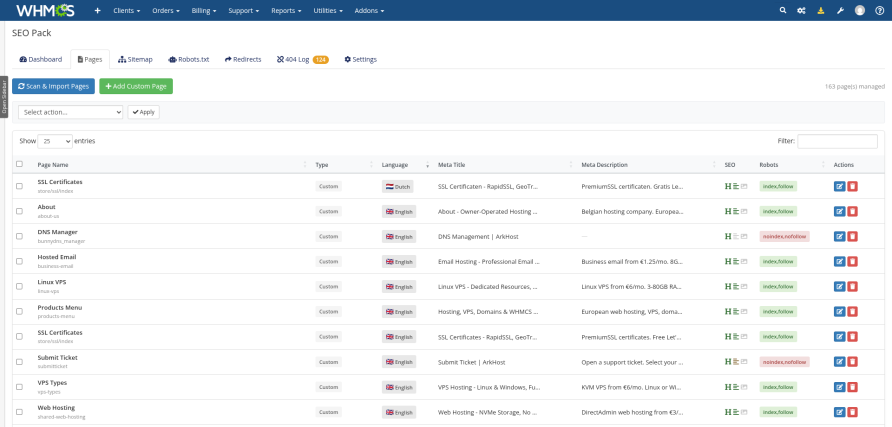The width and height of the screenshot is (892, 427).
Task: Check the Web Hosting row checkbox
Action: (x=19, y=412)
